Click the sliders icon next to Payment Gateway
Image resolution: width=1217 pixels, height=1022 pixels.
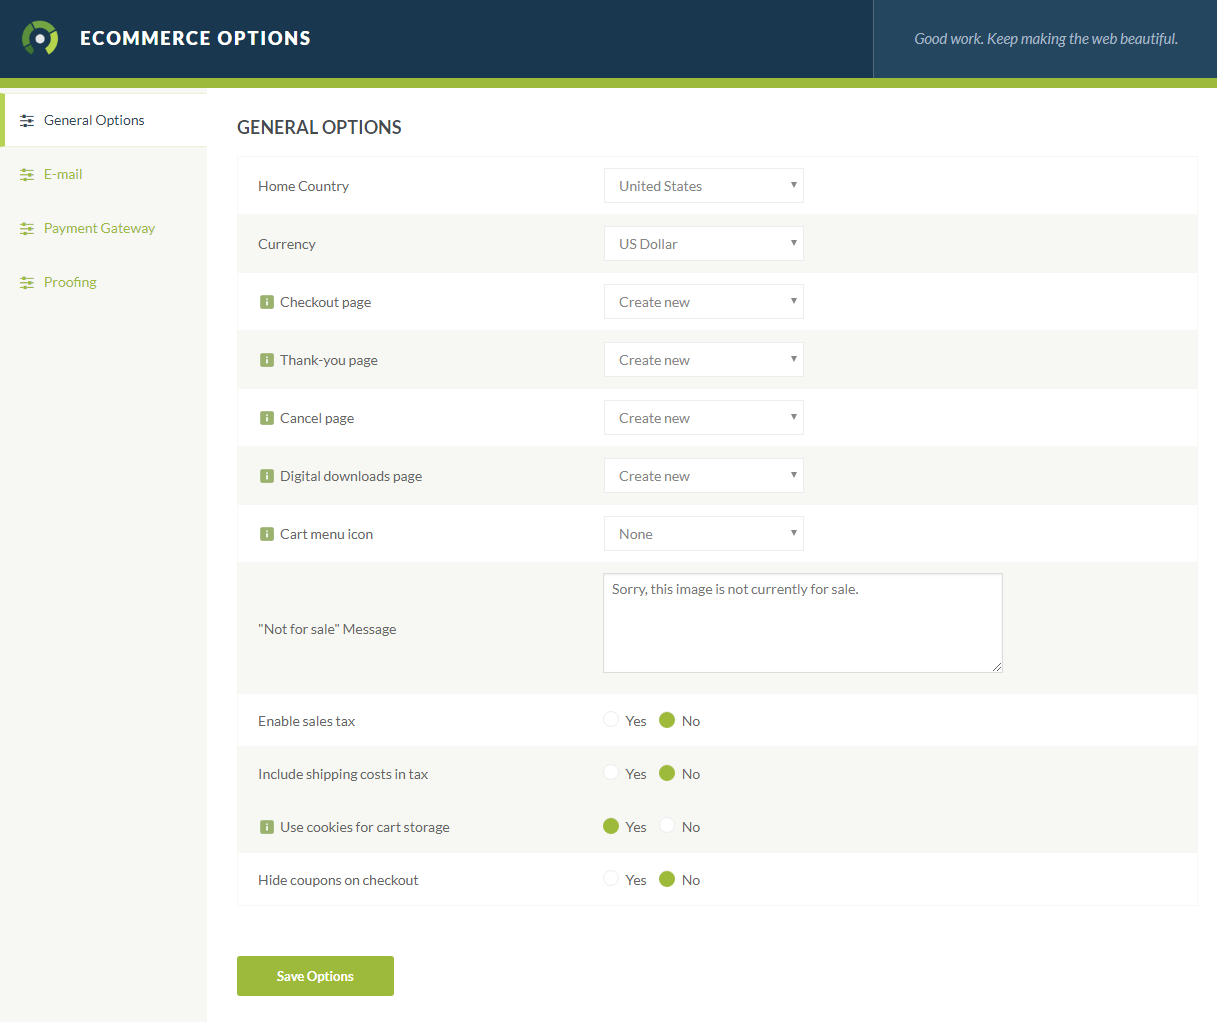(26, 228)
